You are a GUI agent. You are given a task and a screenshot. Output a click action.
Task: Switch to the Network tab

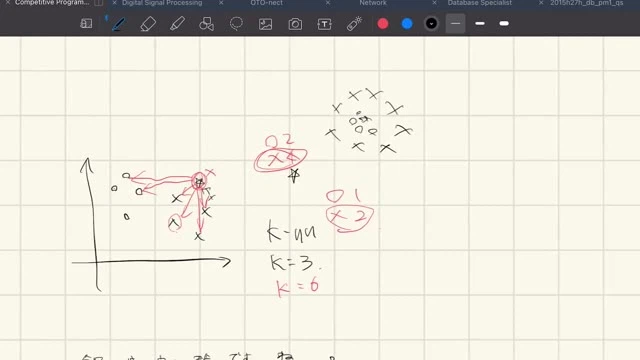pyautogui.click(x=373, y=3)
